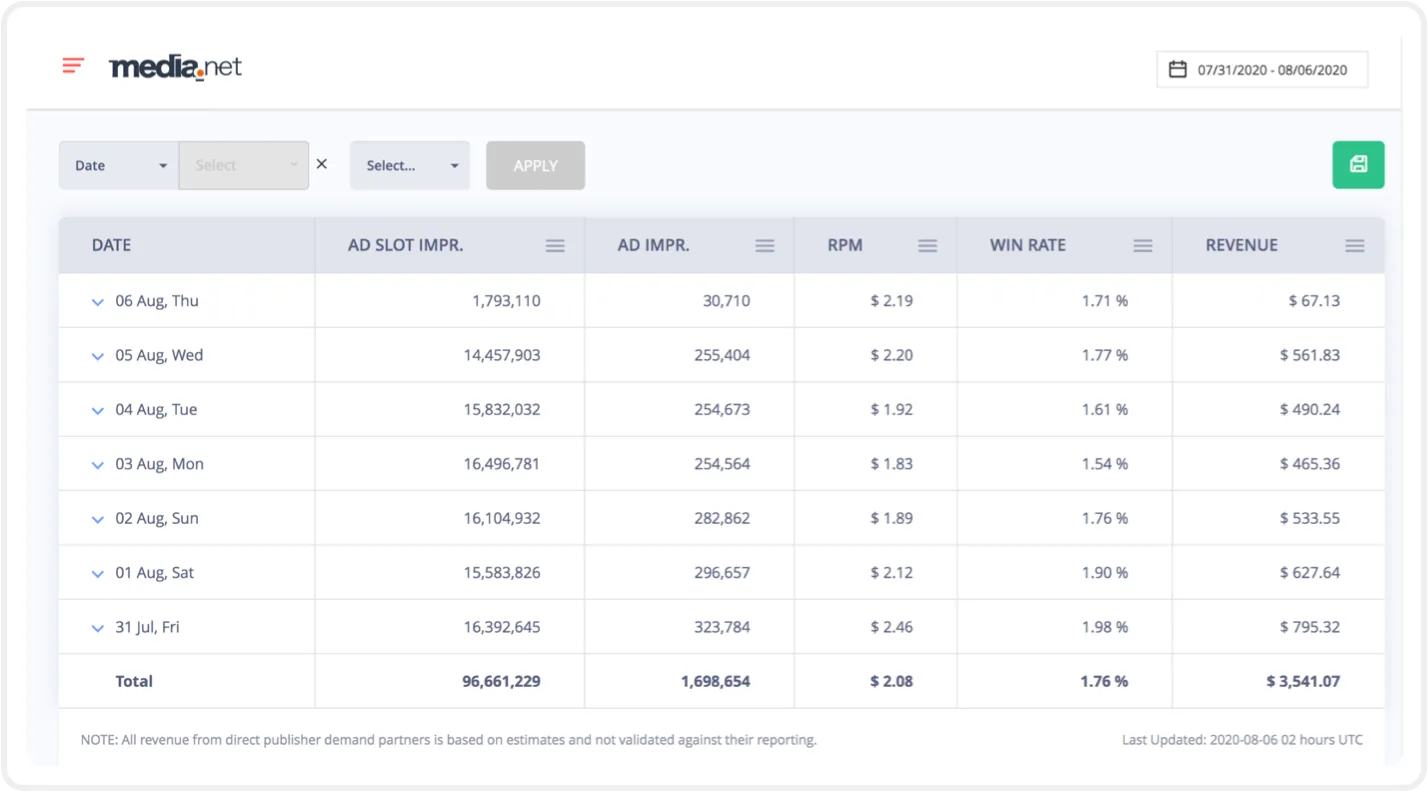Image resolution: width=1428 pixels, height=792 pixels.
Task: Open Win Rate column menu icon
Action: (1143, 246)
